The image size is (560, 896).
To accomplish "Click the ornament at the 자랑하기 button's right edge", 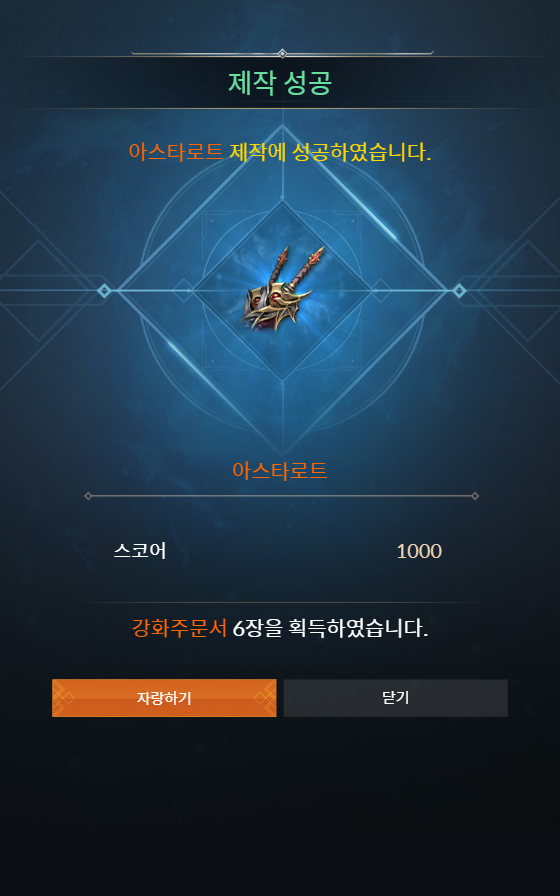I will pos(265,698).
